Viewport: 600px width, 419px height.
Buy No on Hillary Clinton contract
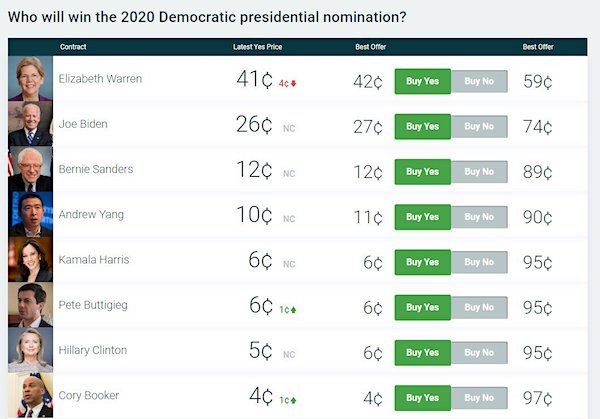coord(479,352)
